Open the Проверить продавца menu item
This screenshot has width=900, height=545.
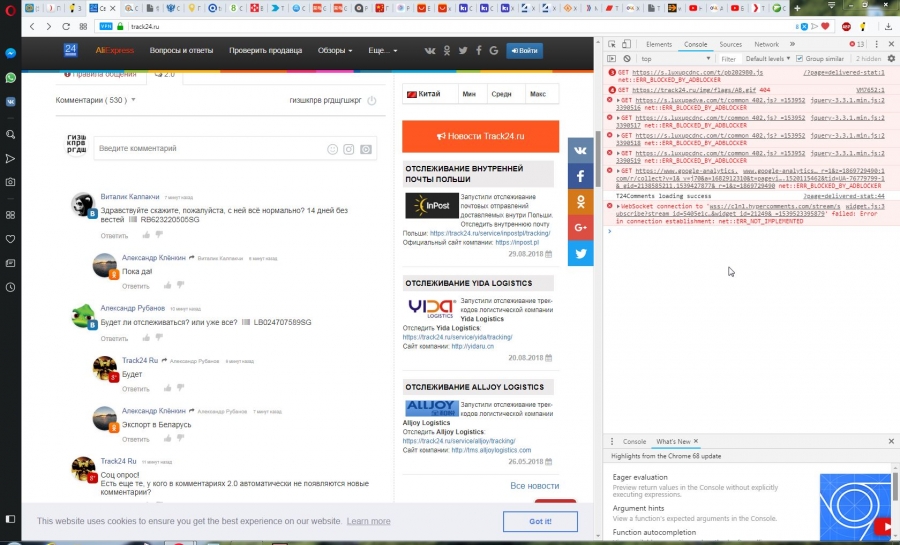[x=265, y=50]
